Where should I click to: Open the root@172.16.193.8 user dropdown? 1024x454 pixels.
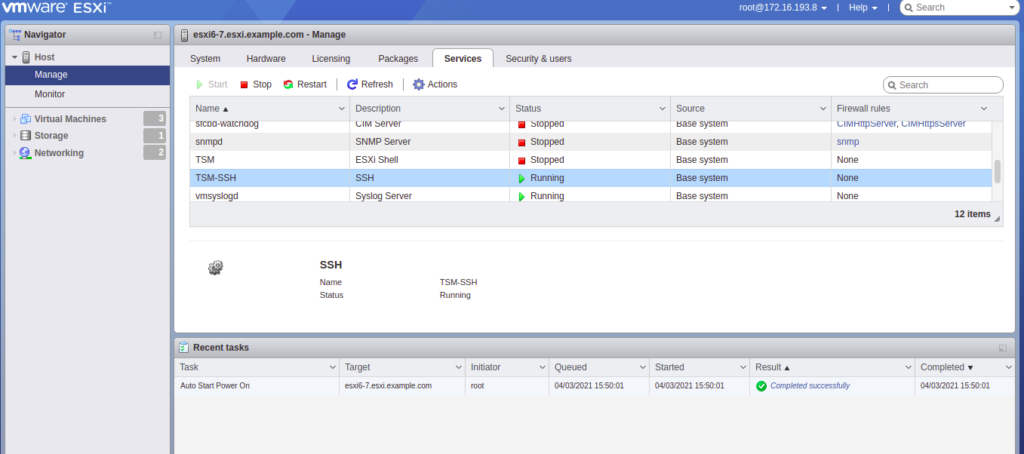pyautogui.click(x=784, y=8)
